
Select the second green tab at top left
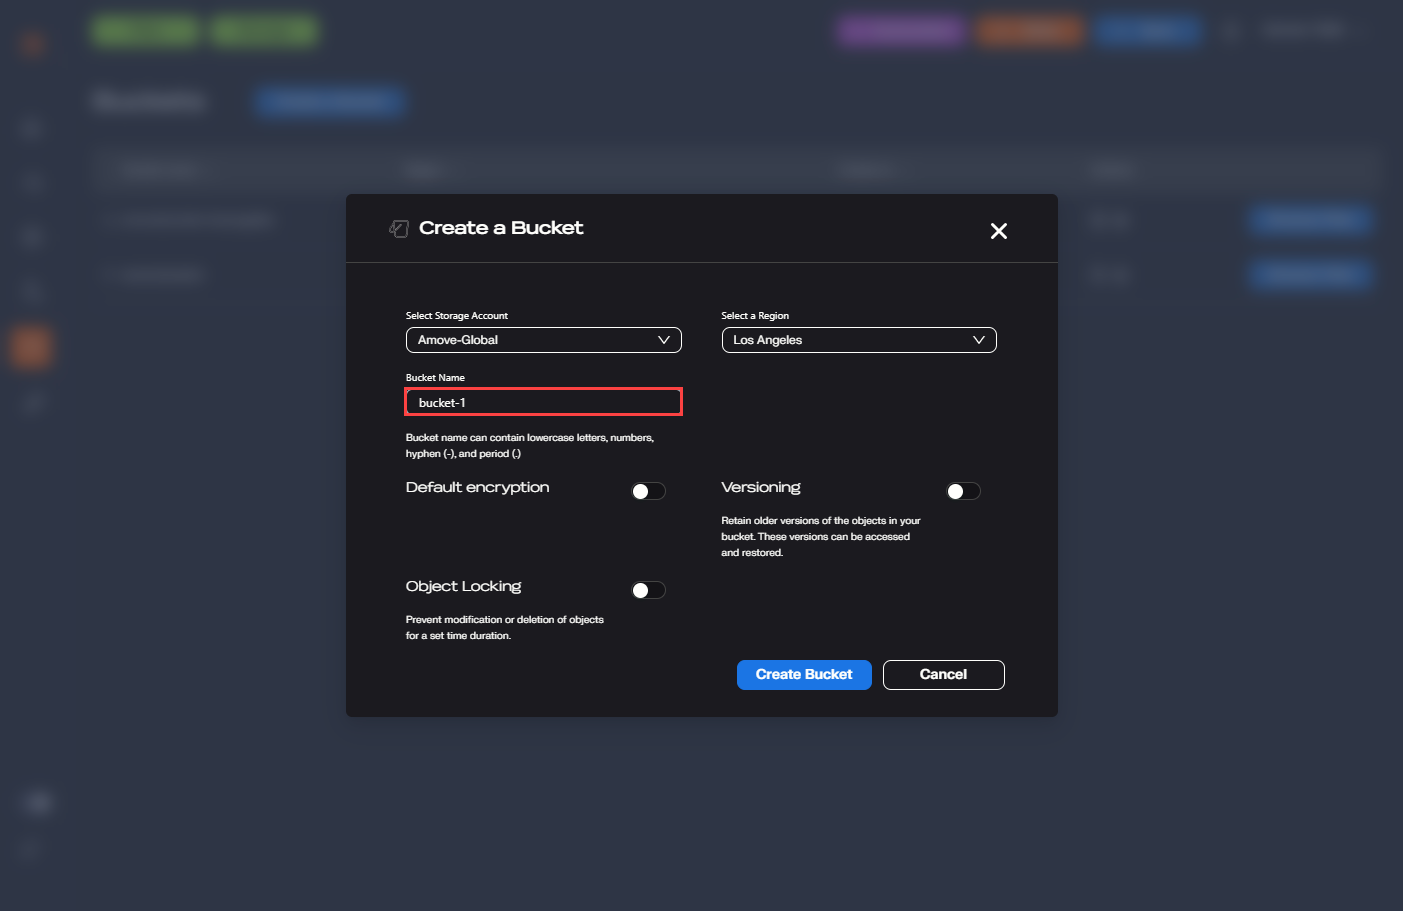pyautogui.click(x=264, y=31)
